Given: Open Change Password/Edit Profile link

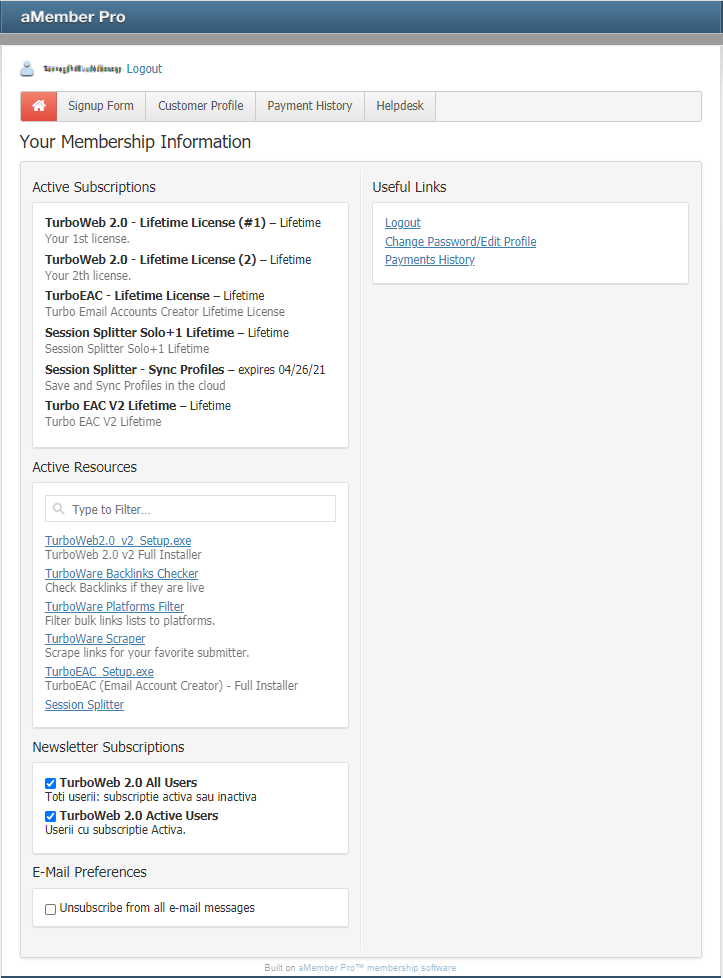Looking at the screenshot, I should pyautogui.click(x=460, y=241).
